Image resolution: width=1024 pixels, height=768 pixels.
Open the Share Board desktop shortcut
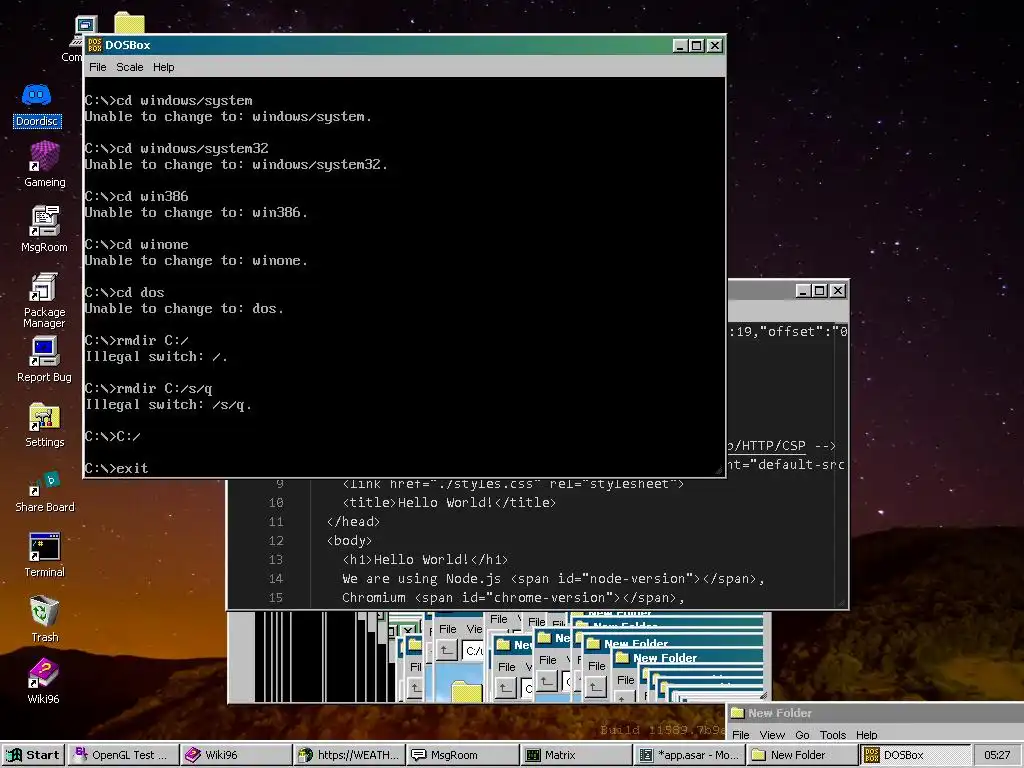[44, 491]
